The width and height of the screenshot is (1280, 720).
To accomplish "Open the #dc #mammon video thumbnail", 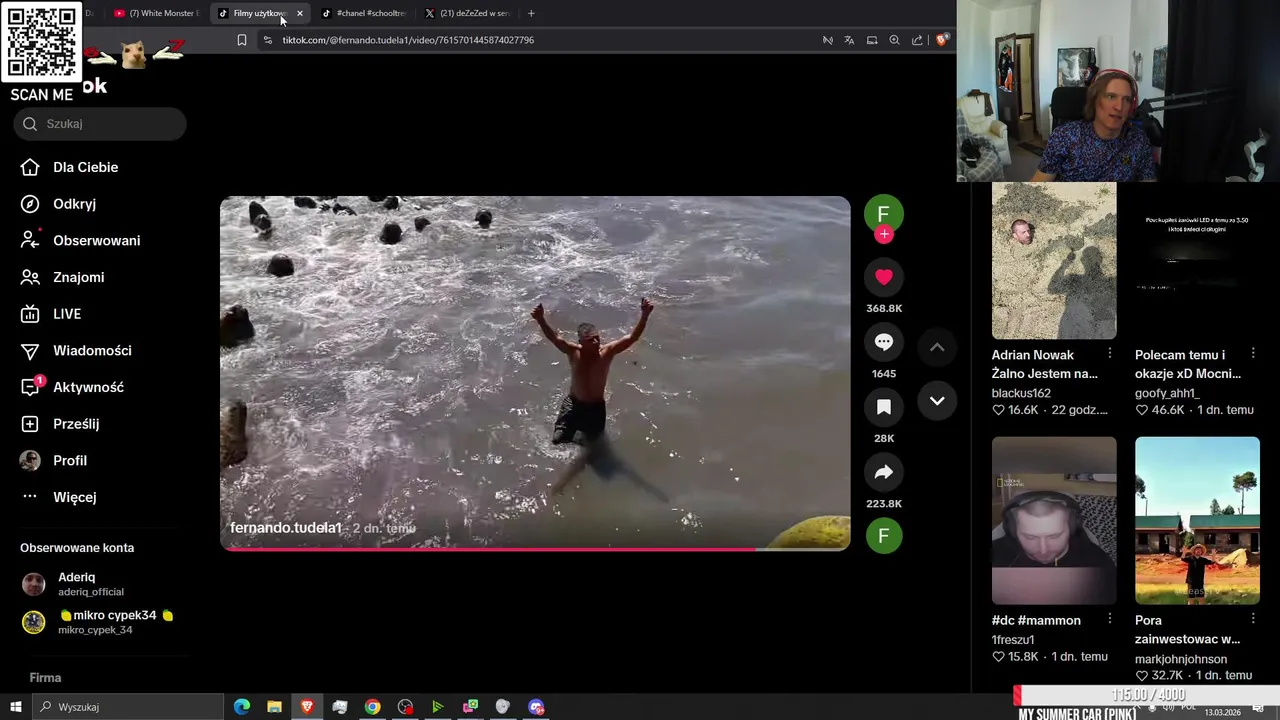I will [1054, 520].
